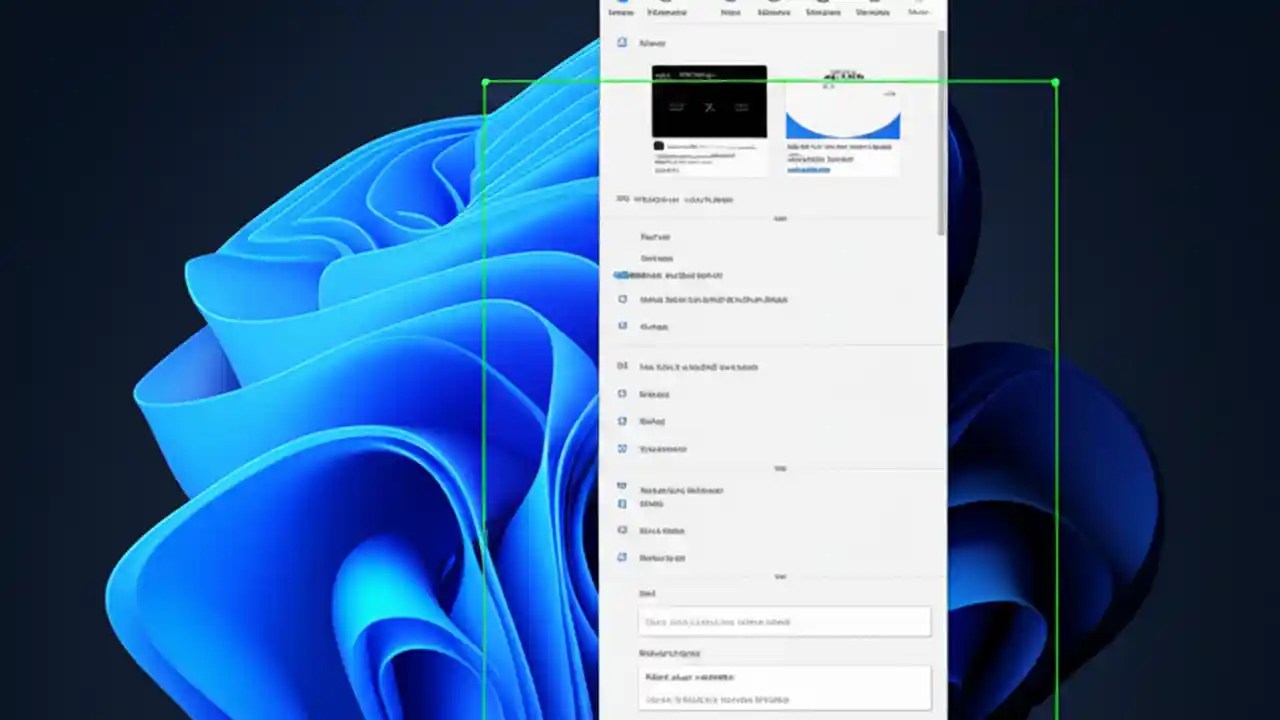Select the icon next to the bottommost list item
1280x720 pixels.
622,557
